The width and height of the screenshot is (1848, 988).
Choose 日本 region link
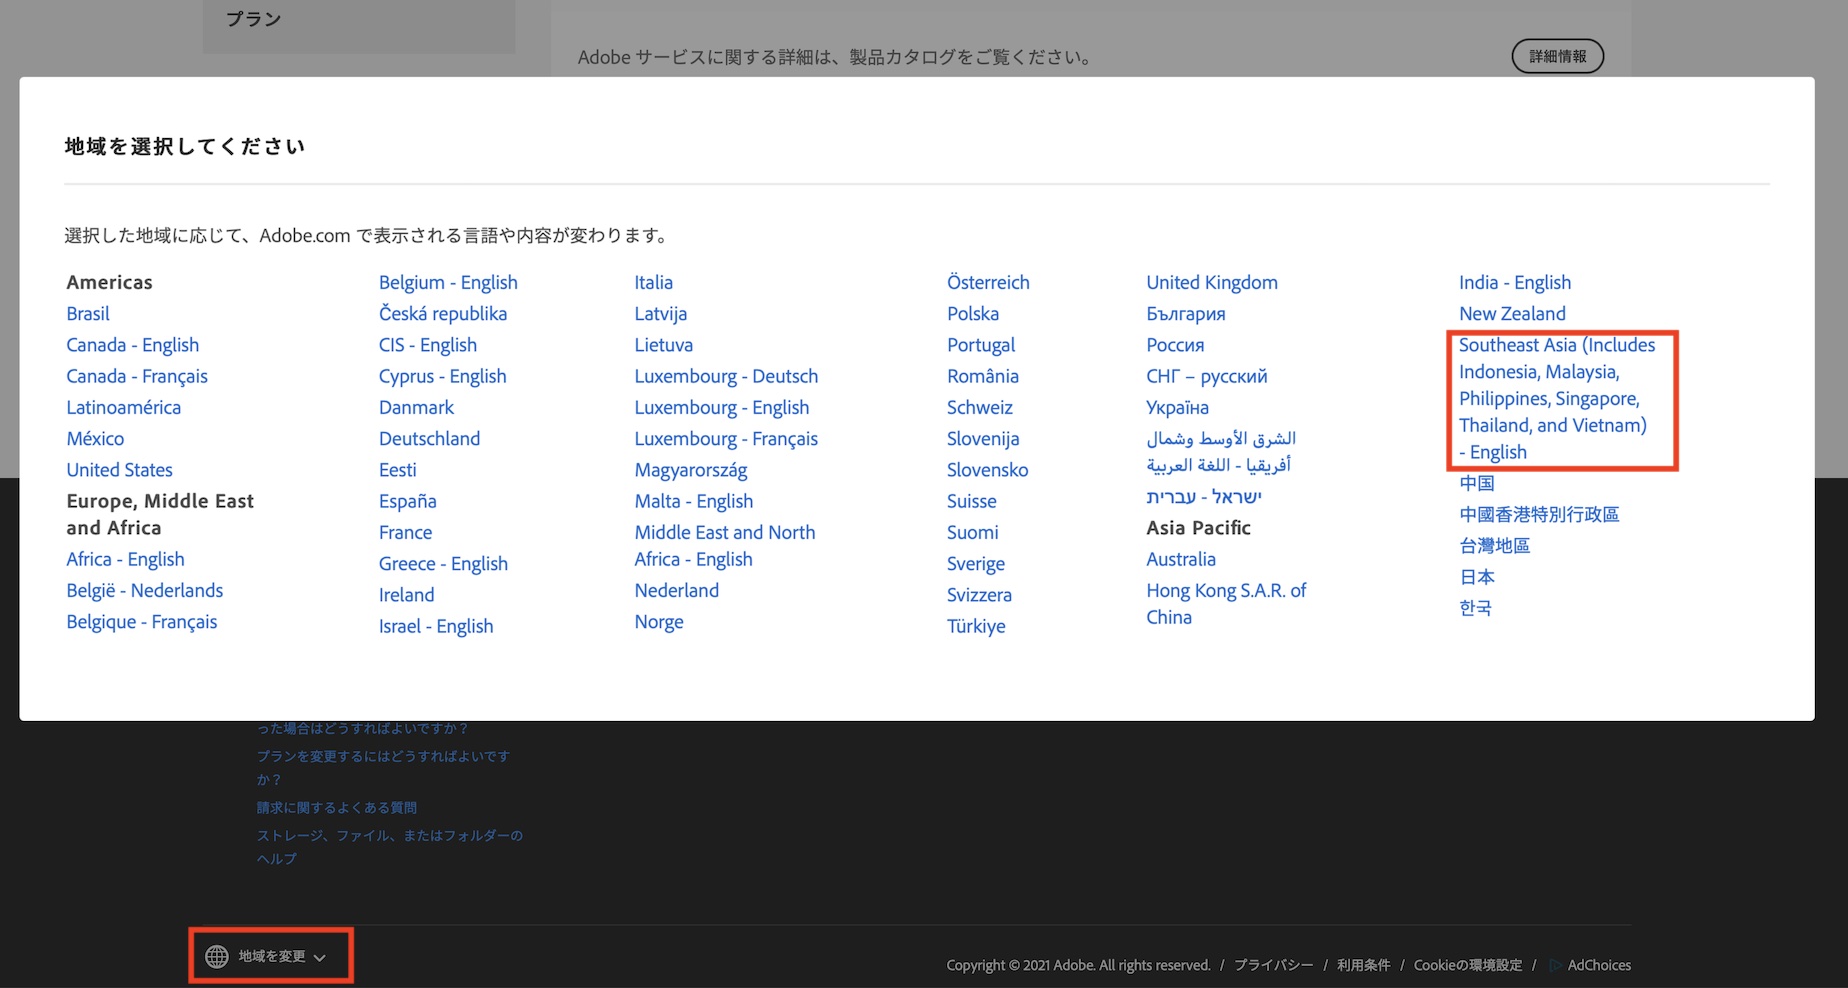(1477, 577)
